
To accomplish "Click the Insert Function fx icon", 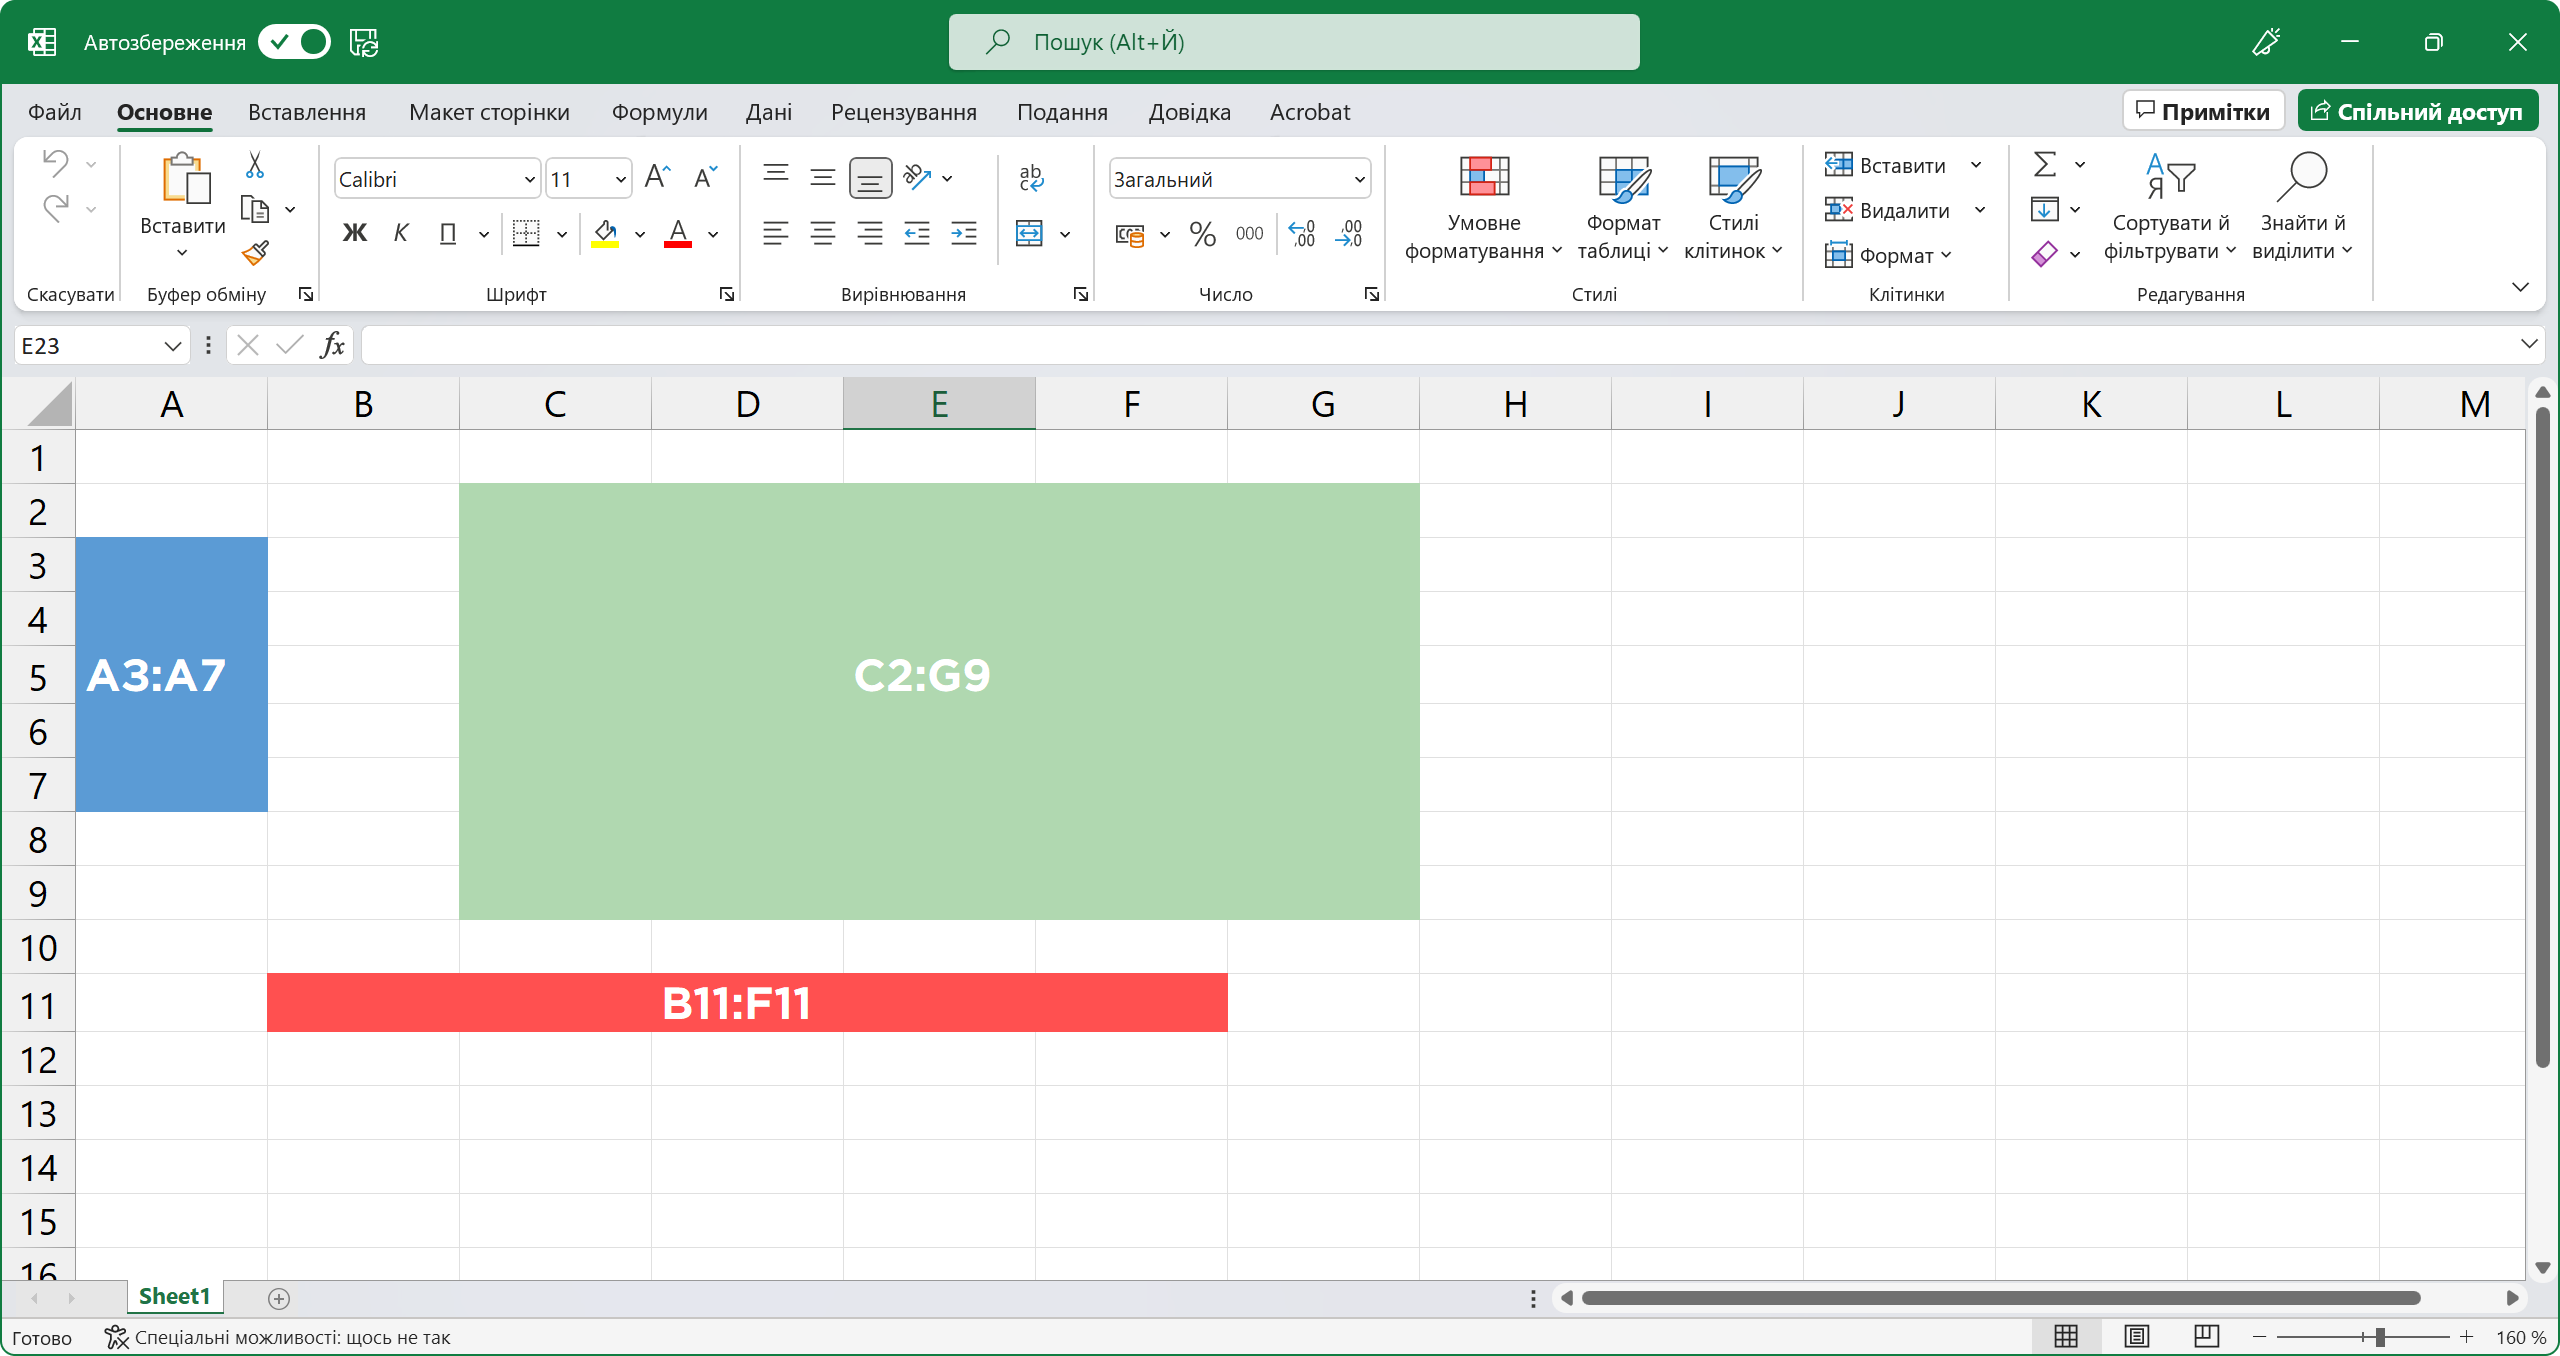I will [332, 345].
